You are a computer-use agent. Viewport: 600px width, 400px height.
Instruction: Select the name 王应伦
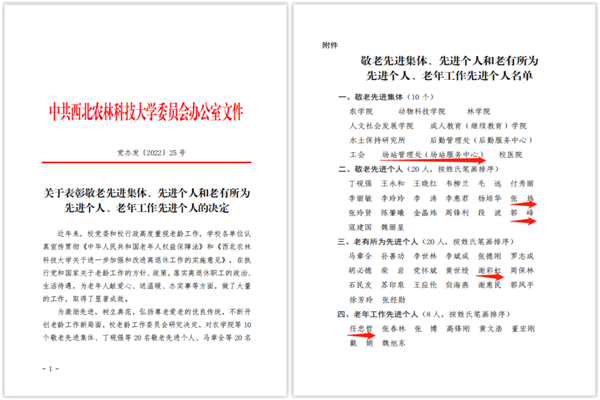tap(425, 285)
